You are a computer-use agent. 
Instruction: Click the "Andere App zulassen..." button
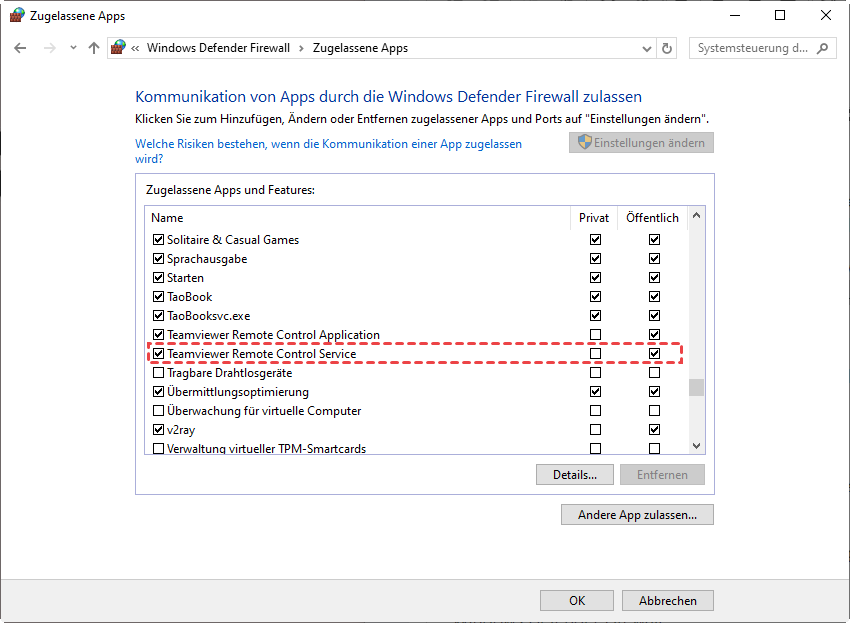(638, 515)
